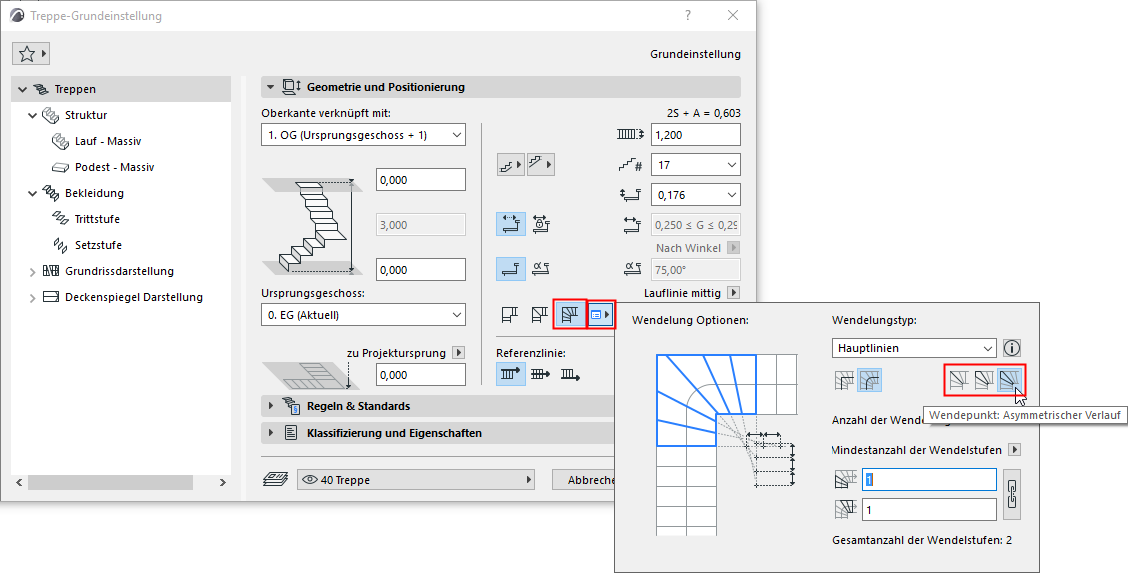This screenshot has height=573, width=1128.
Task: Collapse the Treppen tree node
Action: pos(22,89)
